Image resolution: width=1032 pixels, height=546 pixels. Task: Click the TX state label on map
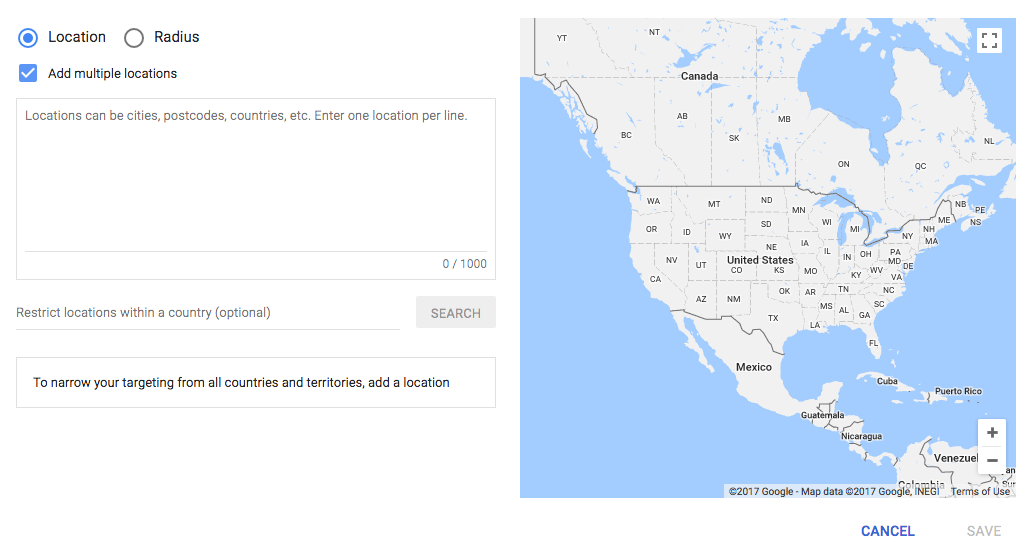click(773, 318)
